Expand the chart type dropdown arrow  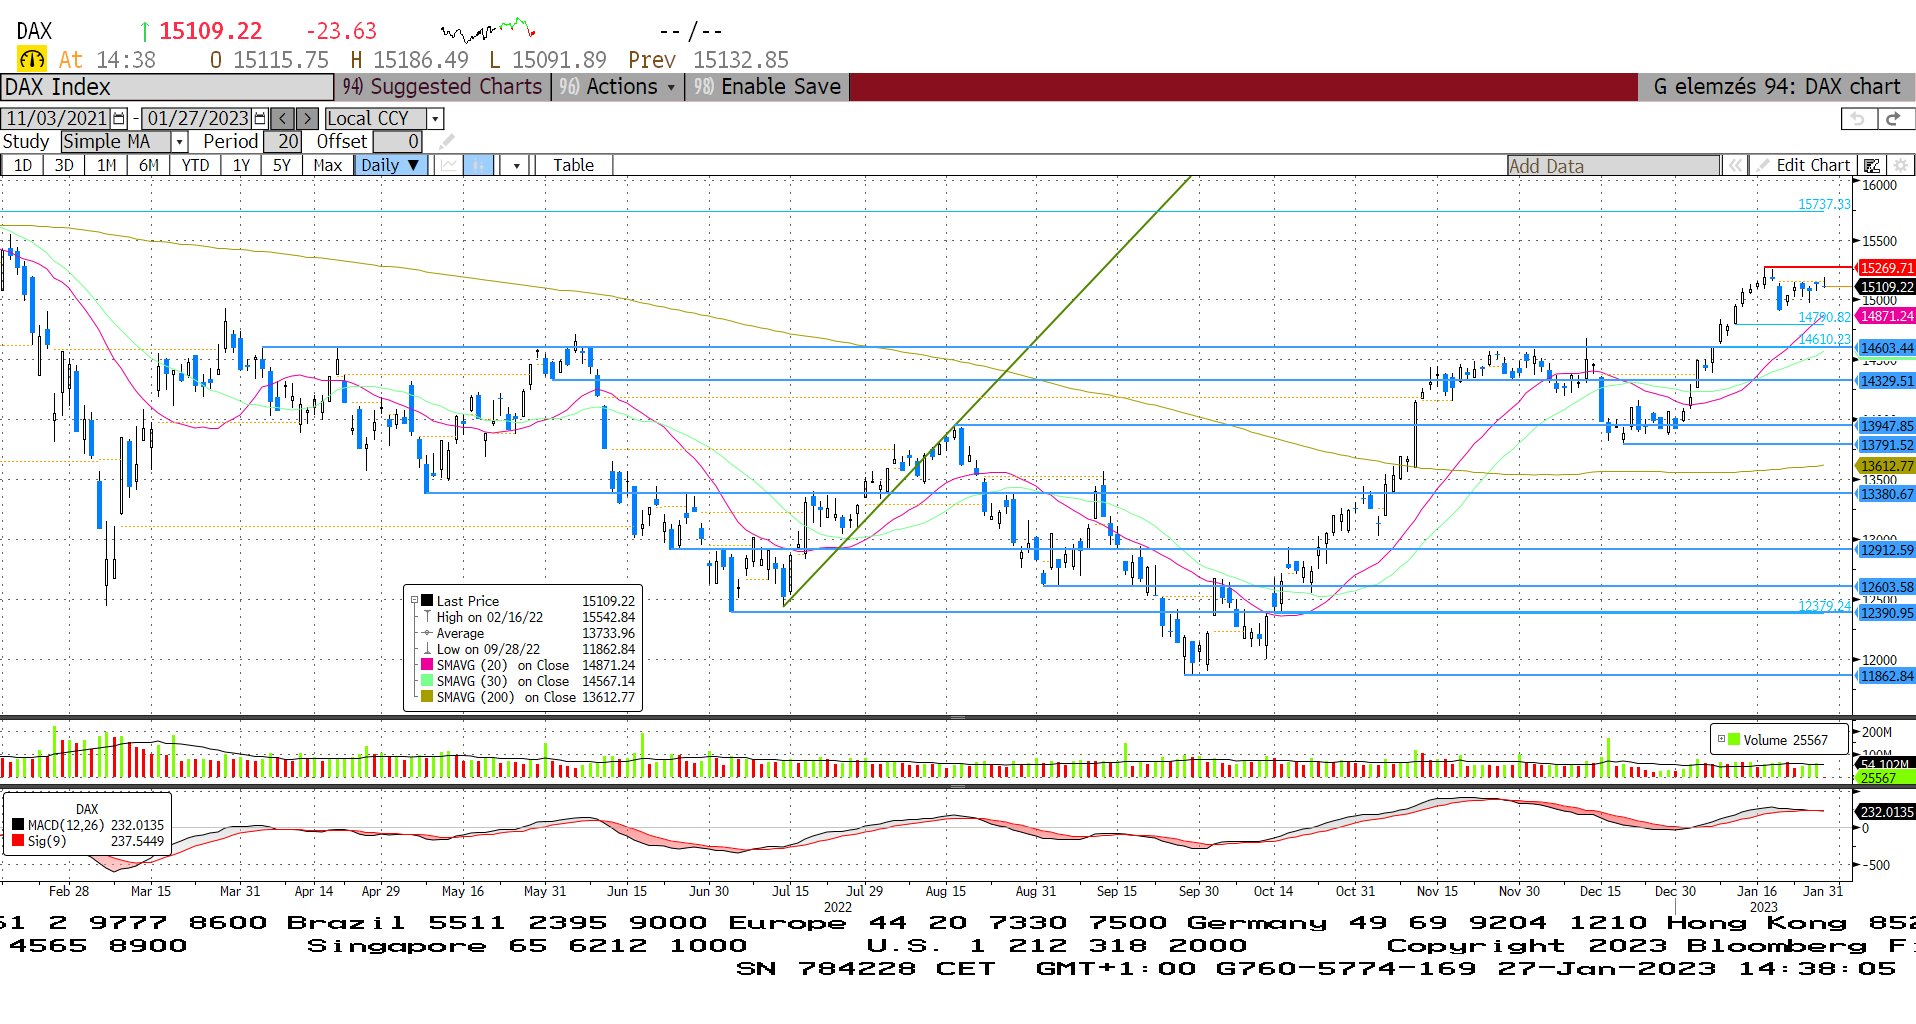[x=516, y=165]
